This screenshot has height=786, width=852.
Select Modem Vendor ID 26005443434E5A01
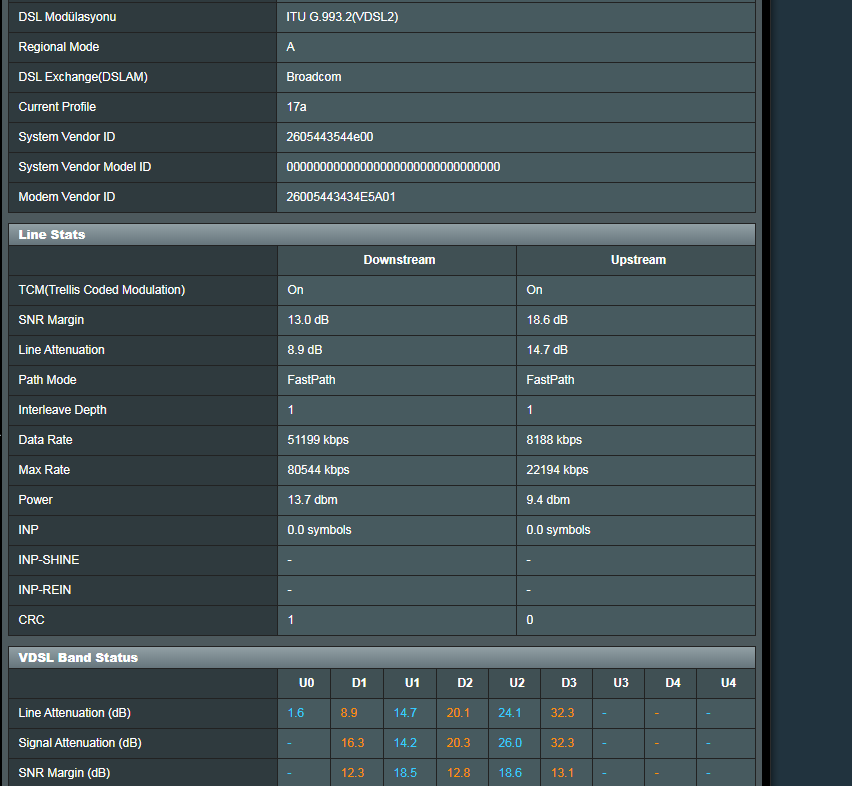pyautogui.click(x=341, y=197)
